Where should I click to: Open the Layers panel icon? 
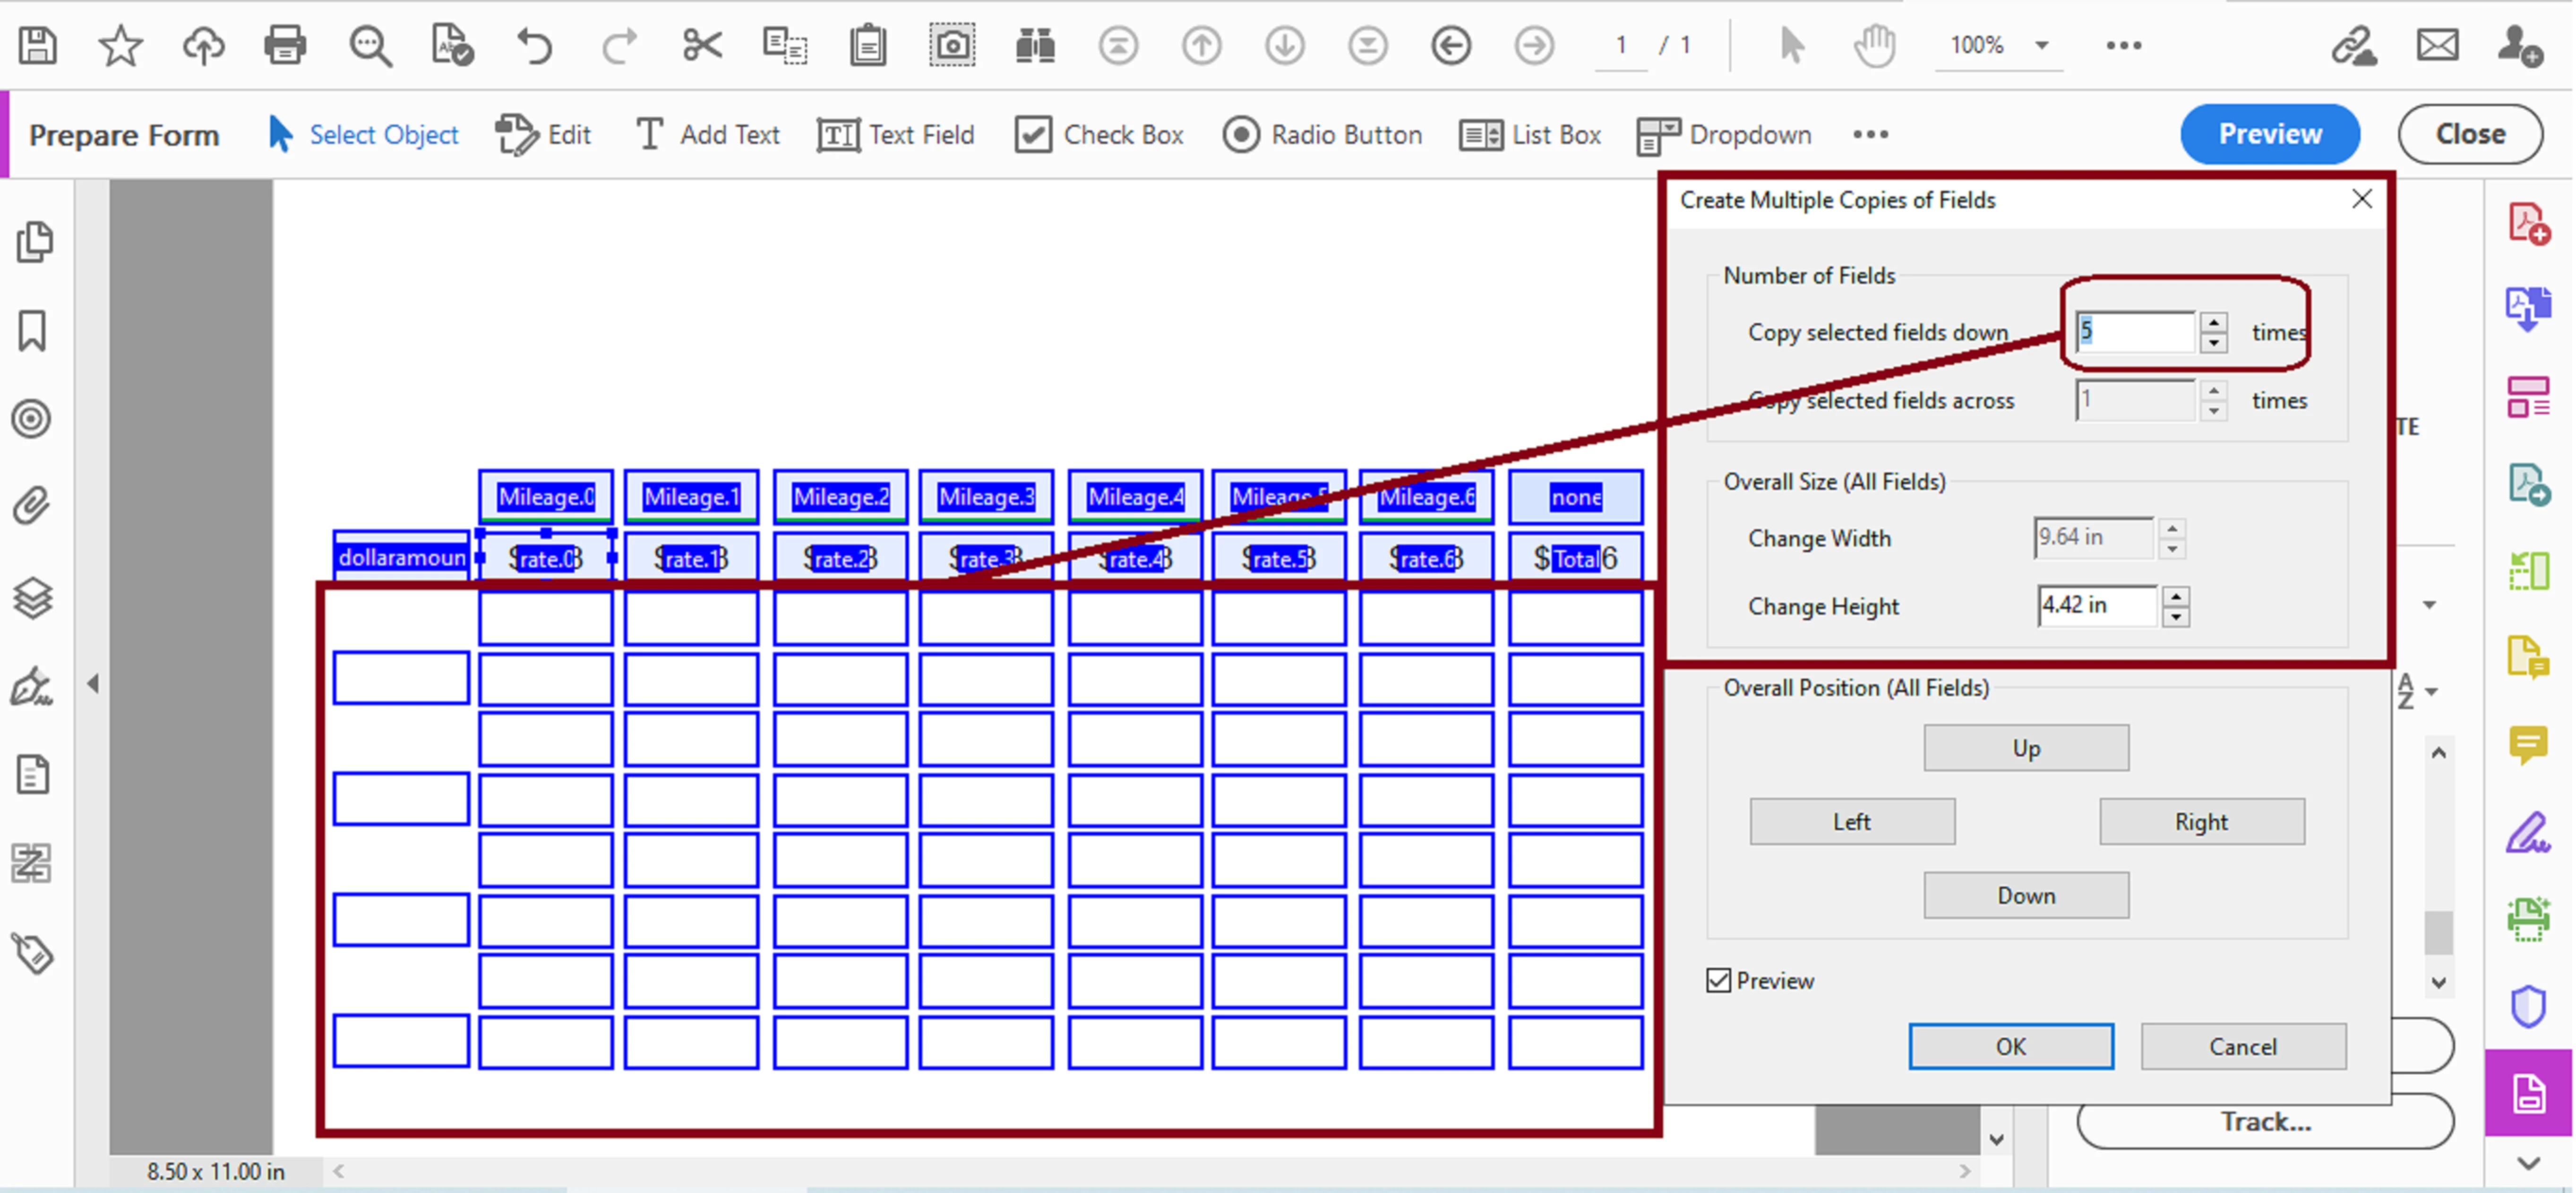pos(33,598)
